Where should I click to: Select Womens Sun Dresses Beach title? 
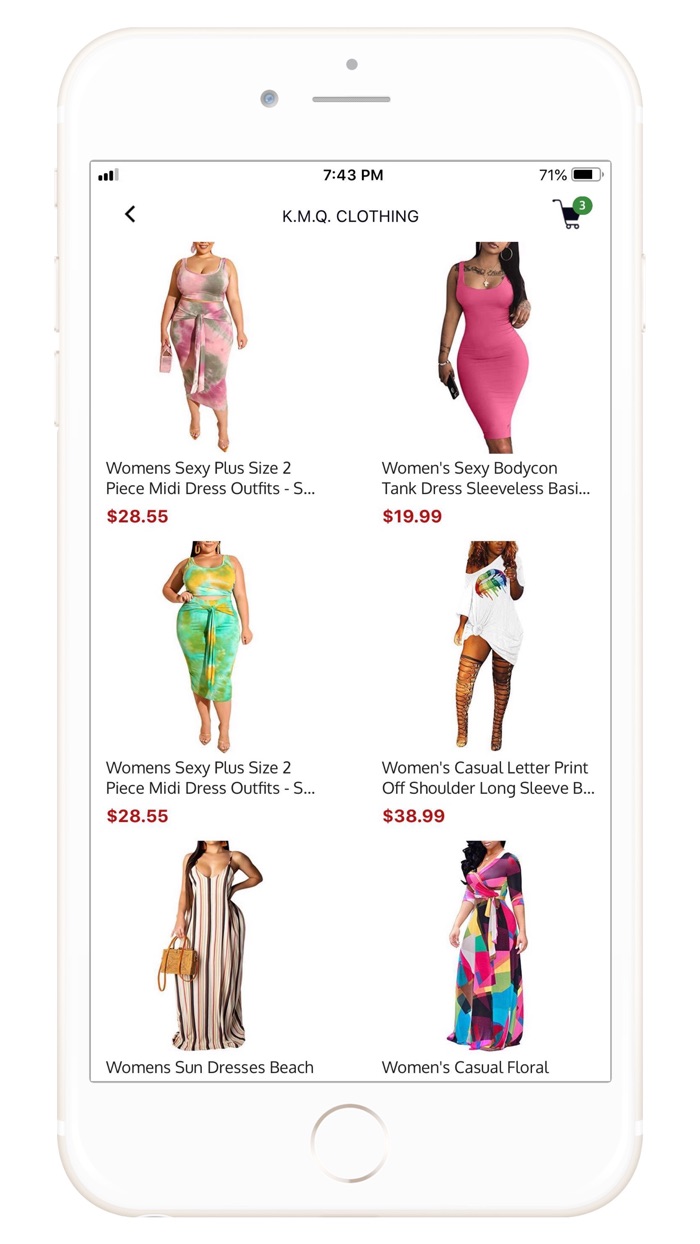coord(210,1067)
